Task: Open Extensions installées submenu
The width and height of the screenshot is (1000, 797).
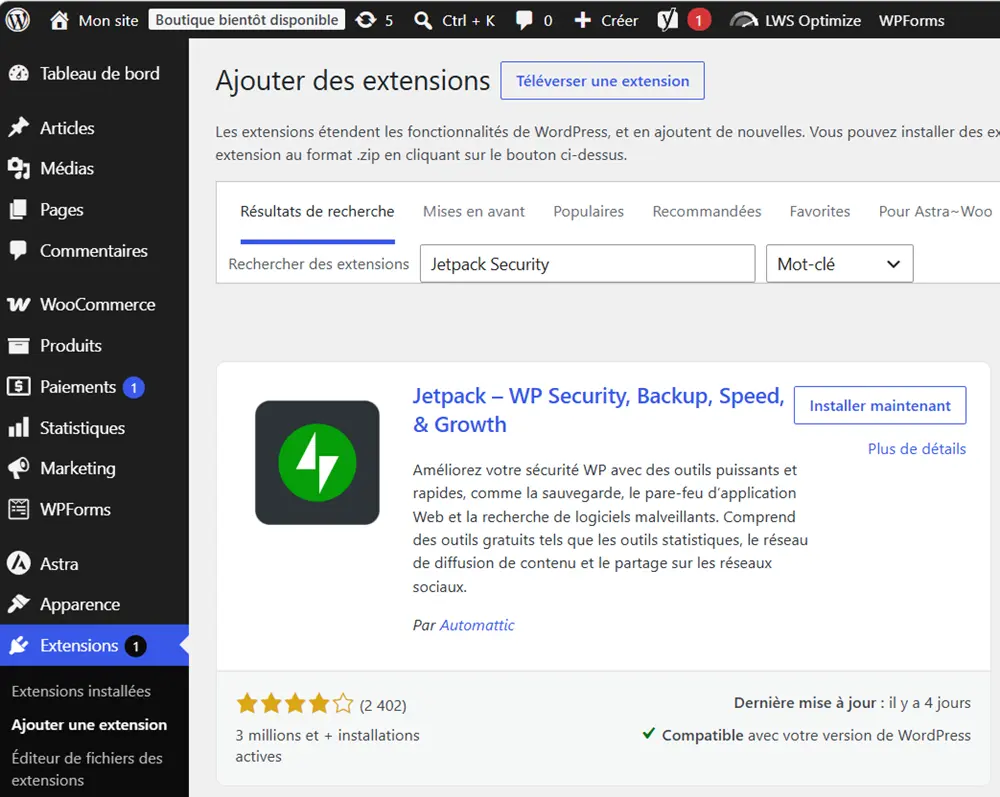Action: [x=81, y=691]
